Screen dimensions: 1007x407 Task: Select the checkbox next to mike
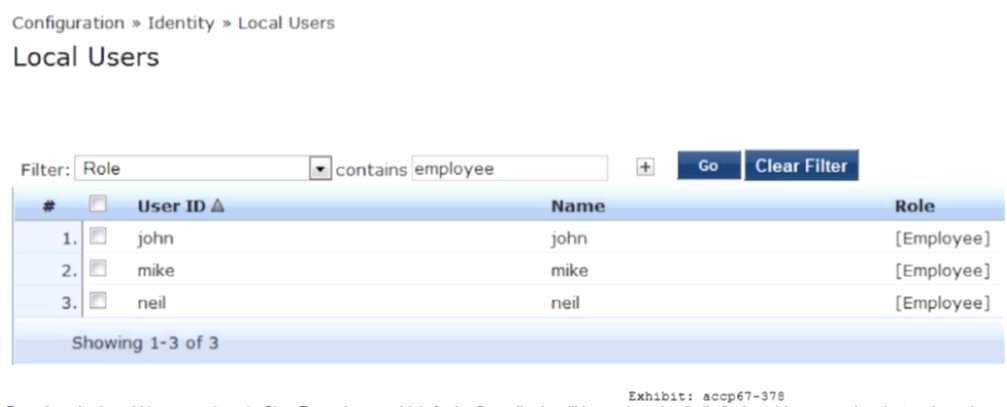coord(98,270)
